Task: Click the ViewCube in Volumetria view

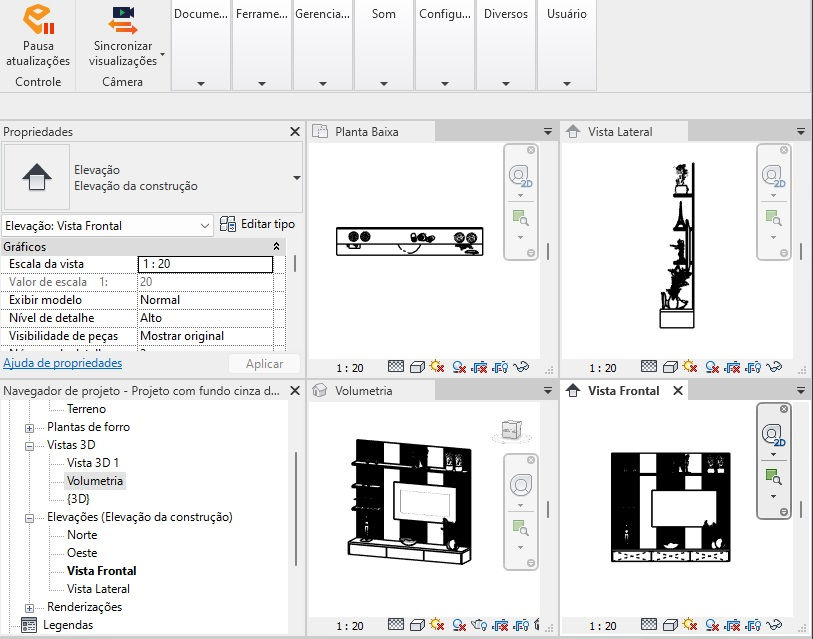Action: (x=511, y=430)
